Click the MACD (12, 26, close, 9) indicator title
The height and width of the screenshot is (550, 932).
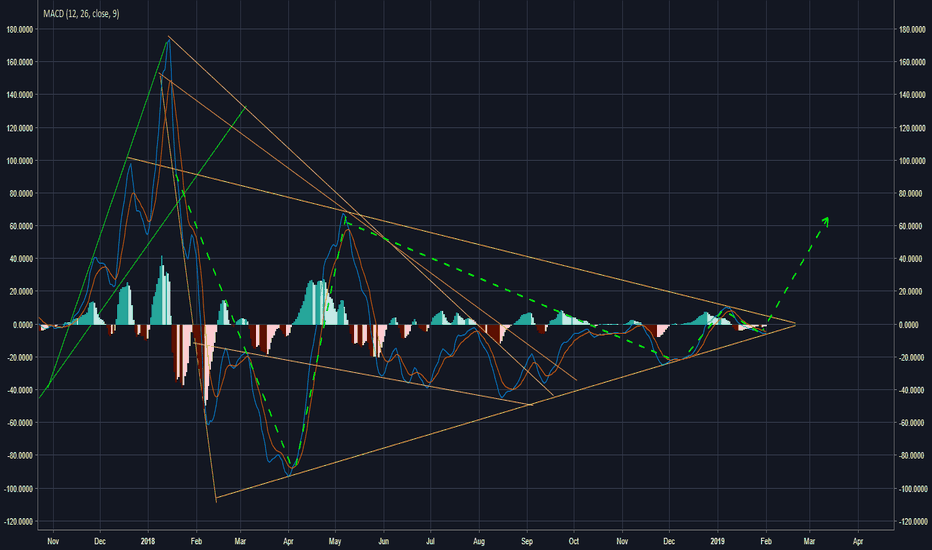click(81, 13)
